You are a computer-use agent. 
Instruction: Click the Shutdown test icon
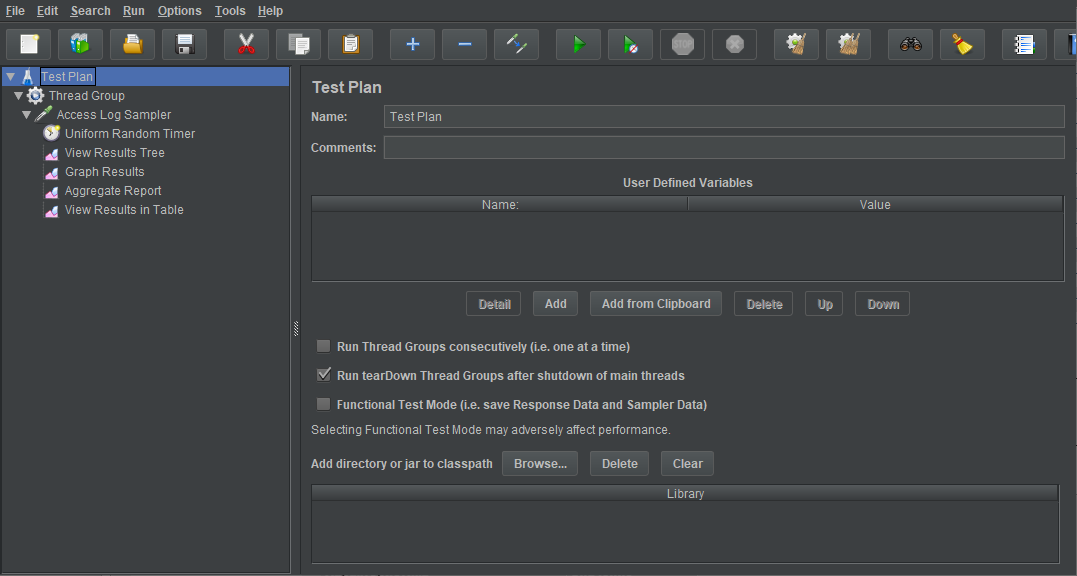click(x=734, y=45)
